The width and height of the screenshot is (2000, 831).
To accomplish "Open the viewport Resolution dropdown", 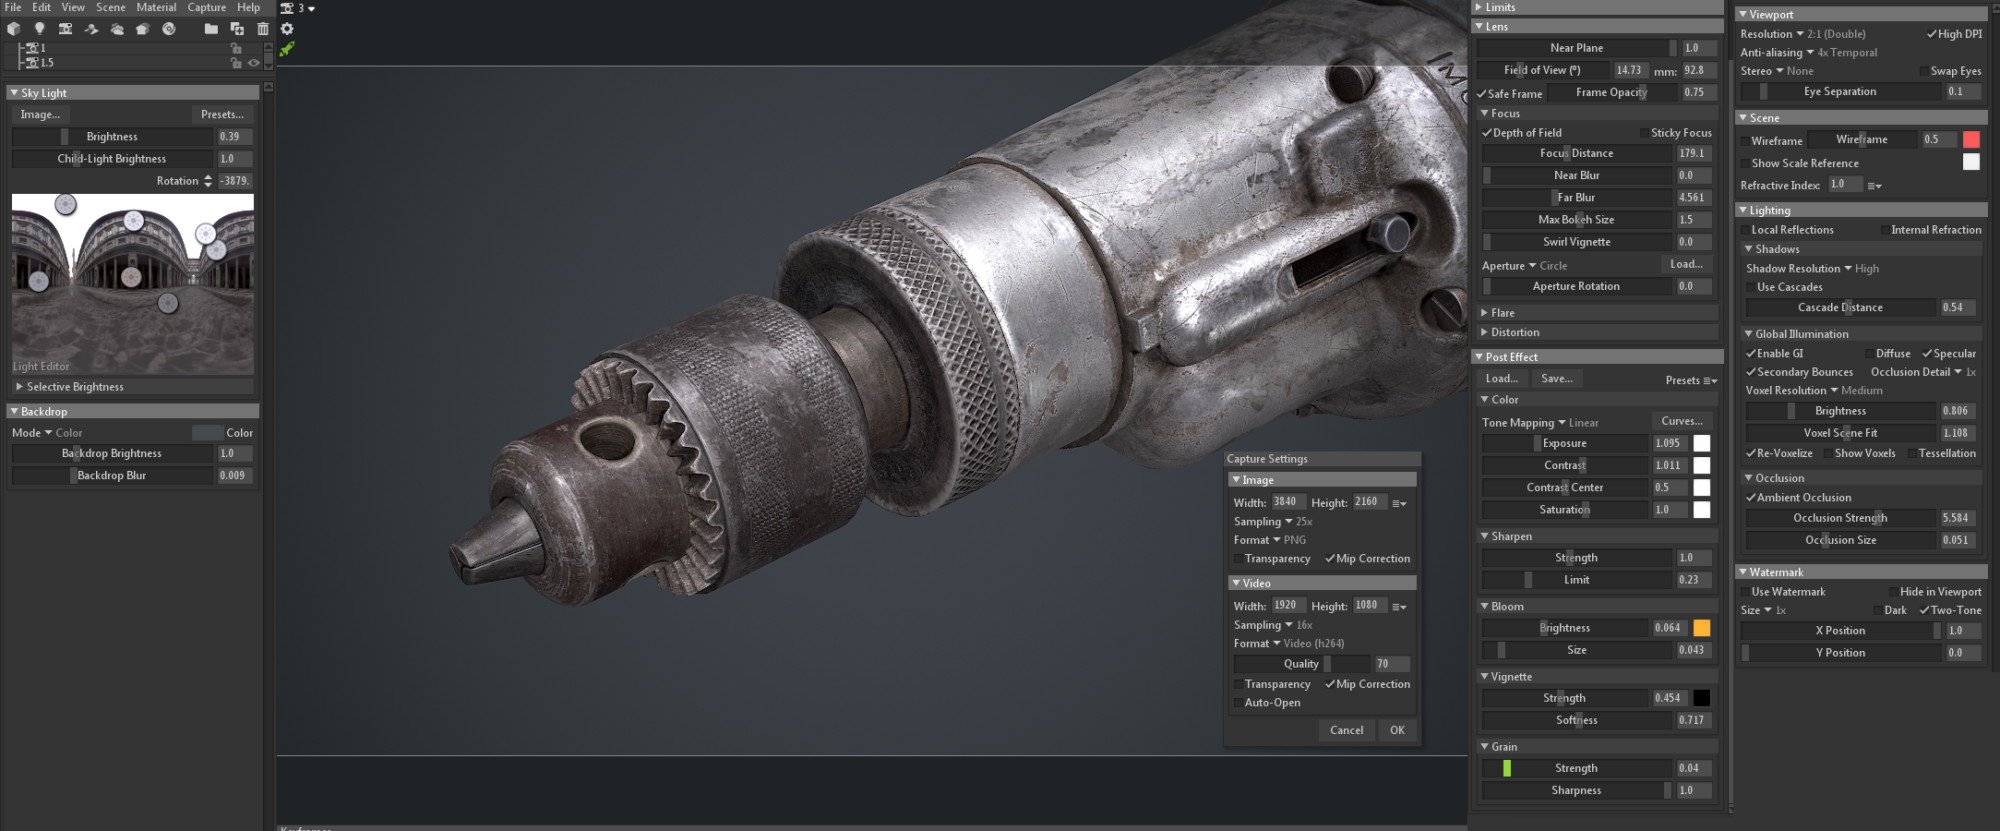I will pos(1803,34).
